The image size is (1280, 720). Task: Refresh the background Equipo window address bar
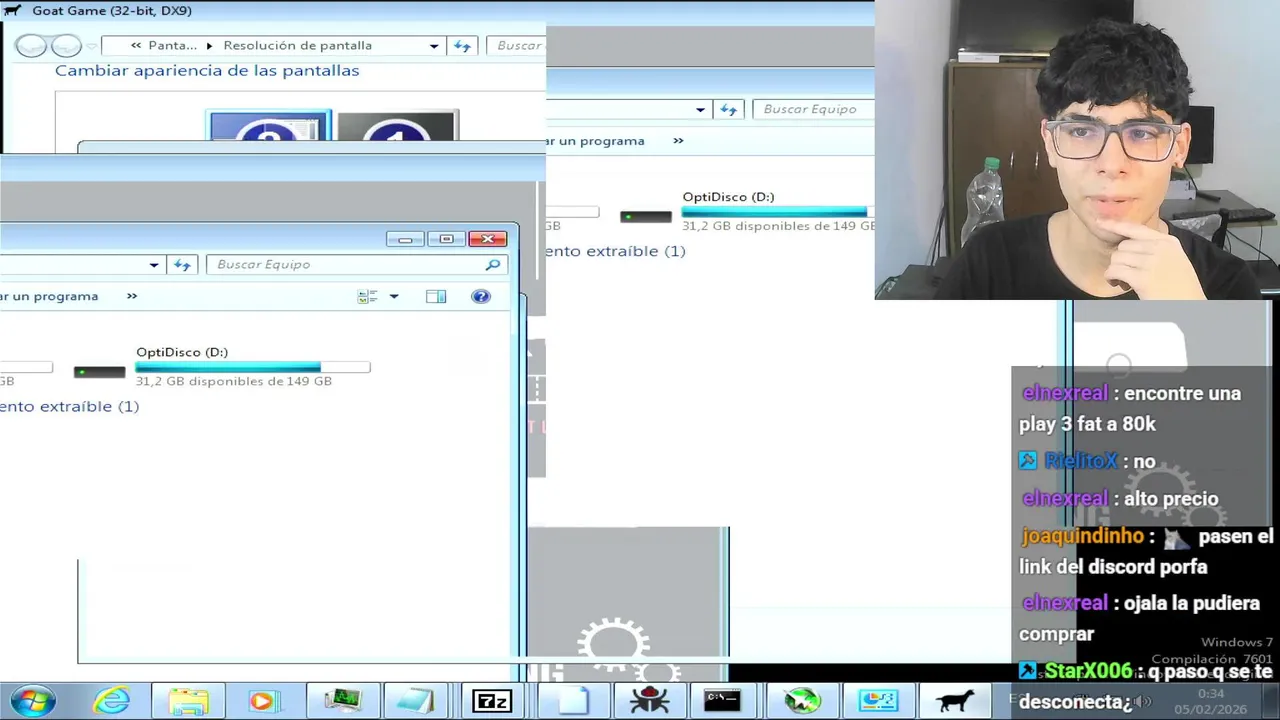point(729,110)
